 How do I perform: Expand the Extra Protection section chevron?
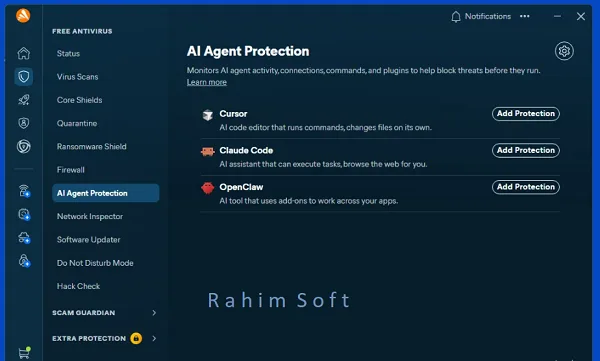pyautogui.click(x=154, y=338)
